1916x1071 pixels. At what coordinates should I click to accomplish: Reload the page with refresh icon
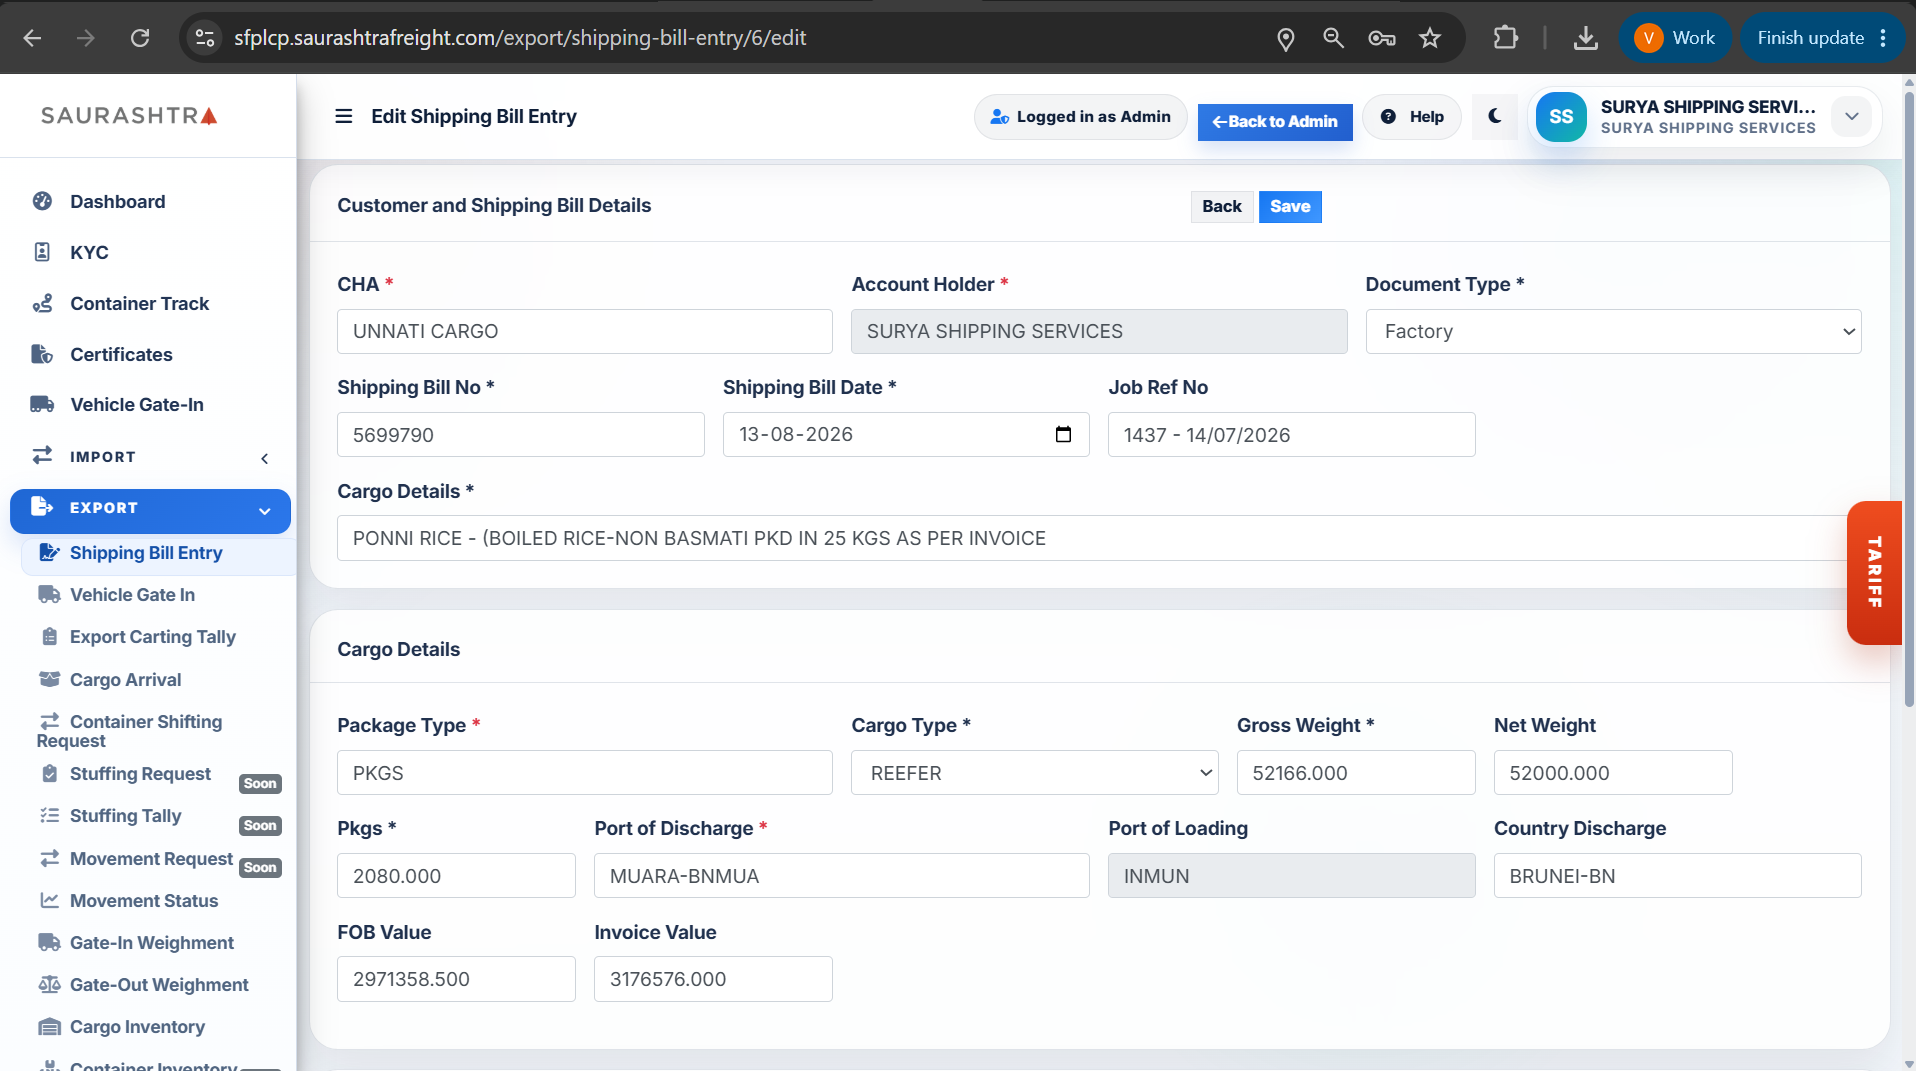(140, 38)
